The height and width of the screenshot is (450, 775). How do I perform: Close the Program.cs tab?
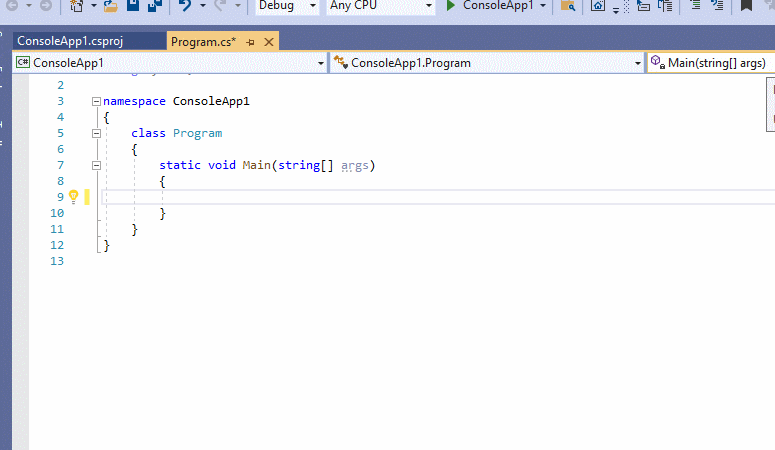point(269,42)
